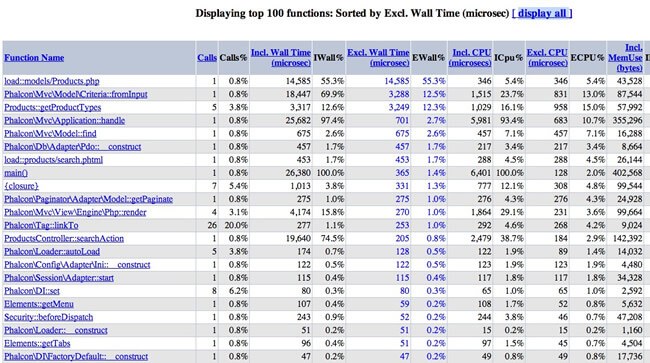The image size is (650, 363).
Task: Sort by Incl. CPU column header
Action: click(470, 58)
